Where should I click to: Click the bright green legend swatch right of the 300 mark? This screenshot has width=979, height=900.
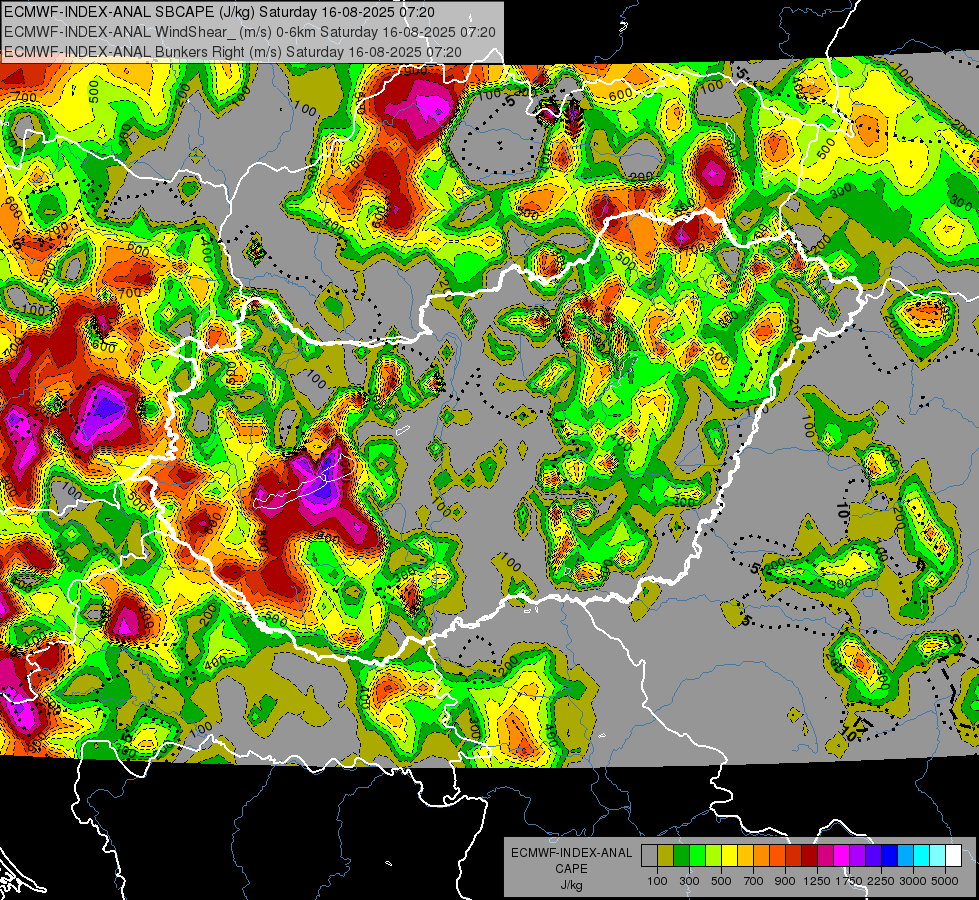tap(697, 856)
